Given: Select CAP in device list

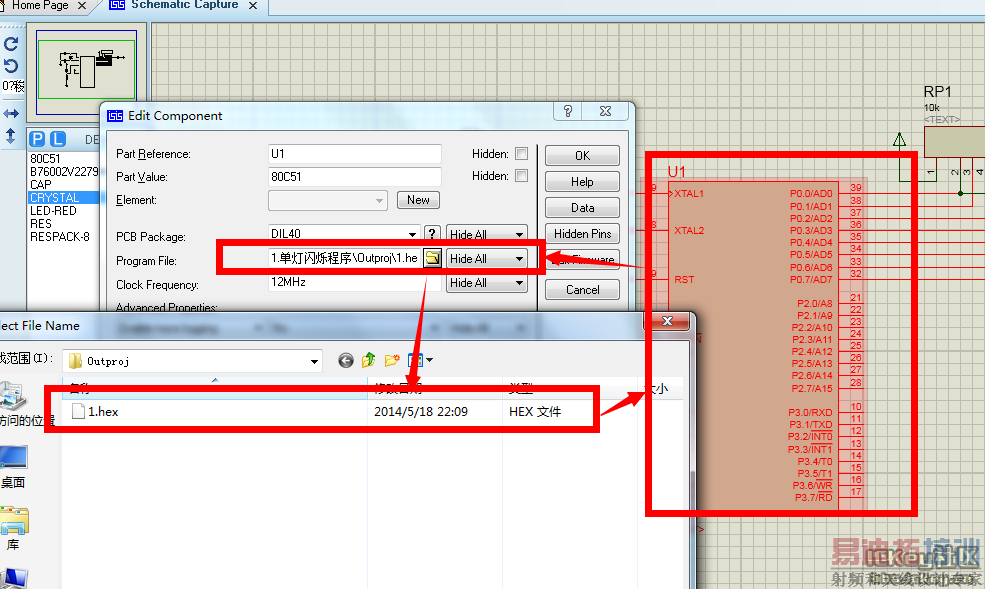Looking at the screenshot, I should pyautogui.click(x=41, y=185).
